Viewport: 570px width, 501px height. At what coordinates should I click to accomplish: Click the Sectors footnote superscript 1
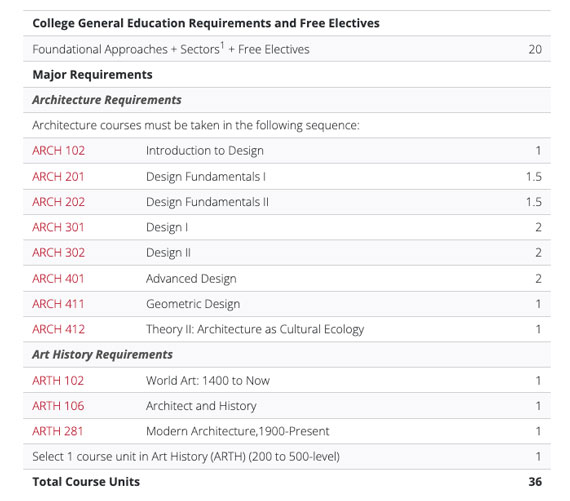click(222, 45)
